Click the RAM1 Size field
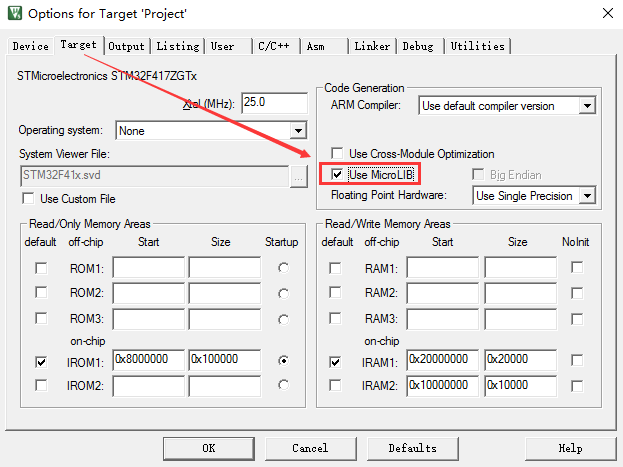The width and height of the screenshot is (623, 467). (x=520, y=267)
